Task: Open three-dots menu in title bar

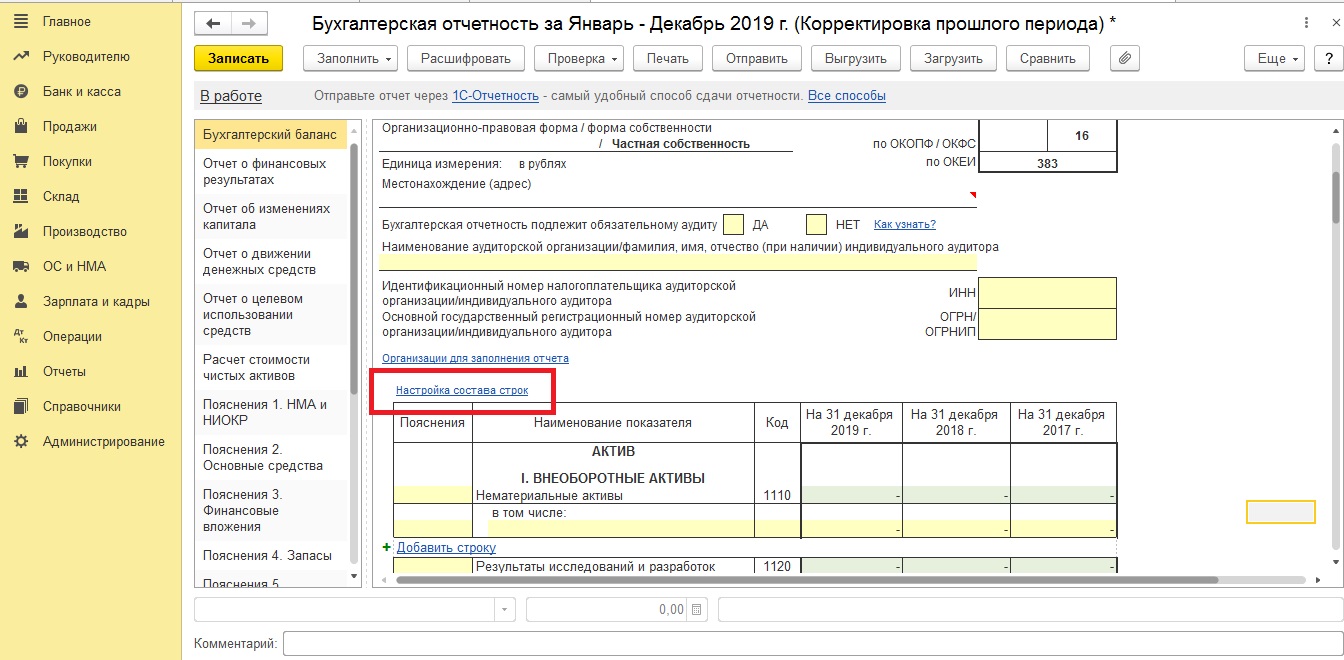Action: click(x=1306, y=23)
